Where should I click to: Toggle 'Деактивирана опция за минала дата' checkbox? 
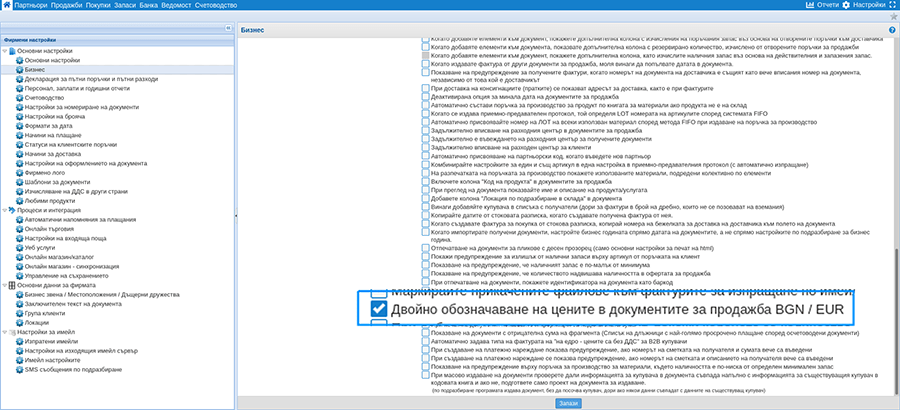[x=425, y=97]
